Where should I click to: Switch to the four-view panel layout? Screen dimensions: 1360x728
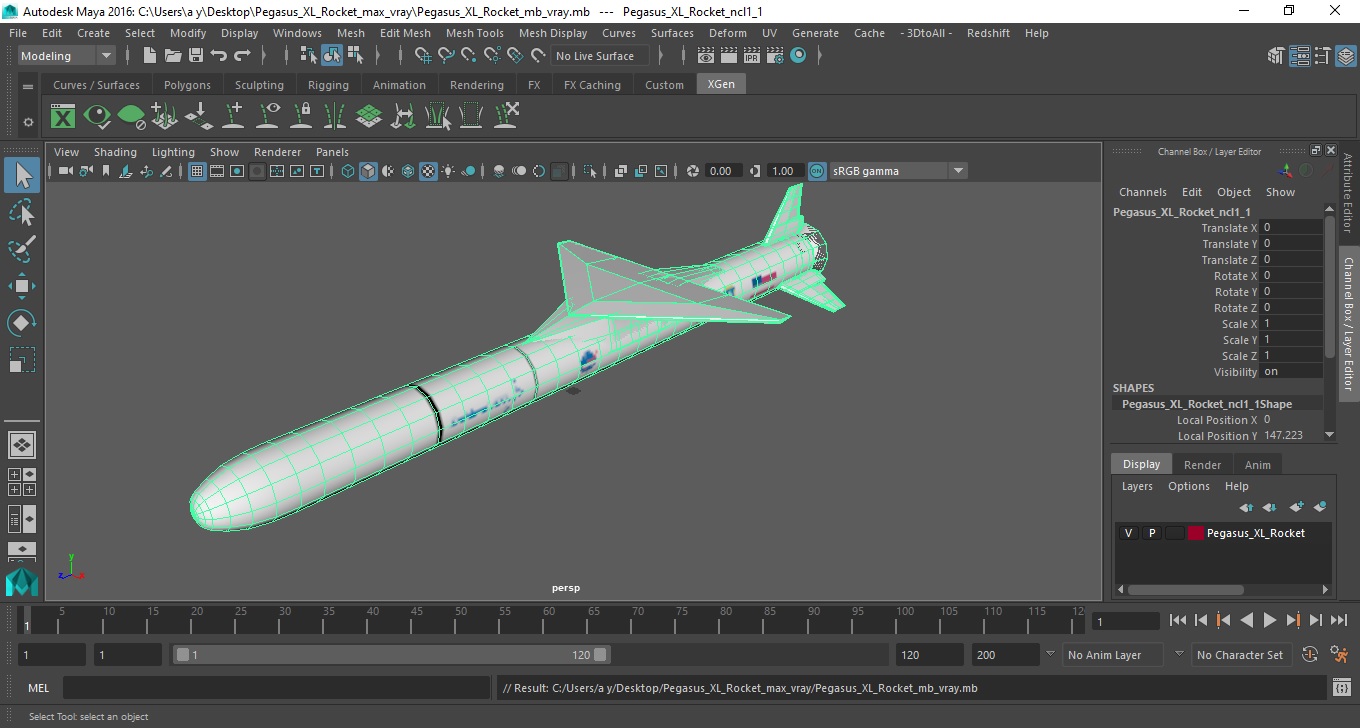(x=22, y=482)
